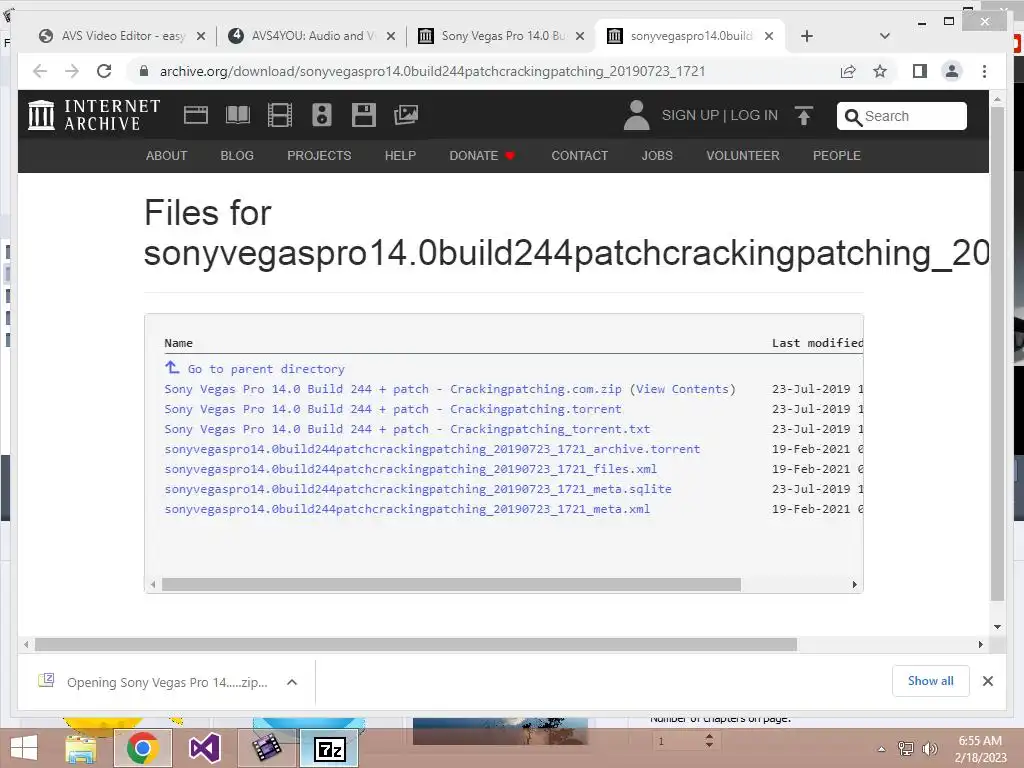Click the file listing horizontal scrollbar
Screen dimensions: 1024x768
(x=451, y=584)
